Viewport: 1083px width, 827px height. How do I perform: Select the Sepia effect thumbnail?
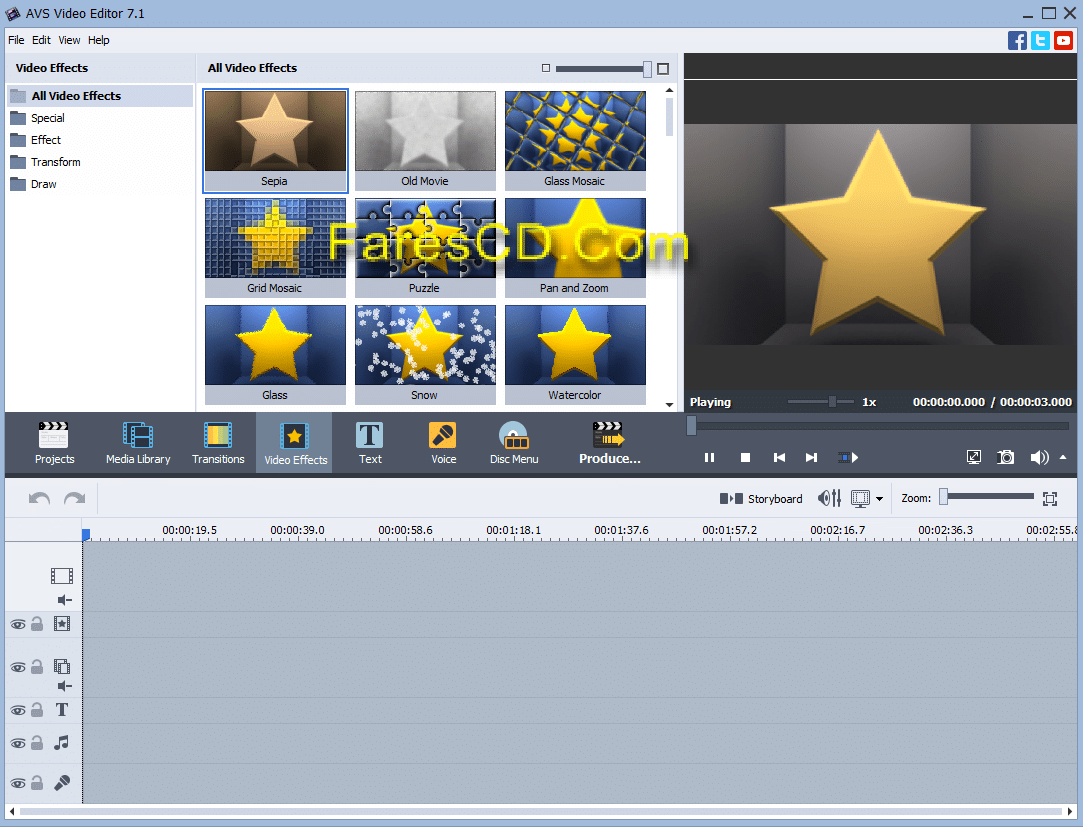click(275, 140)
